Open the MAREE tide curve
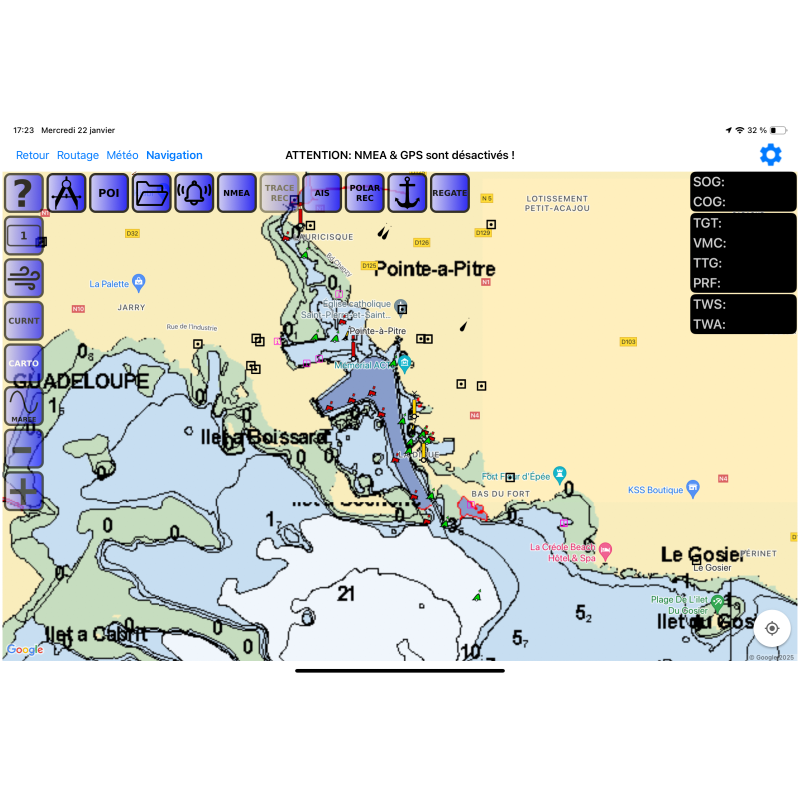800x800 pixels. point(24,406)
